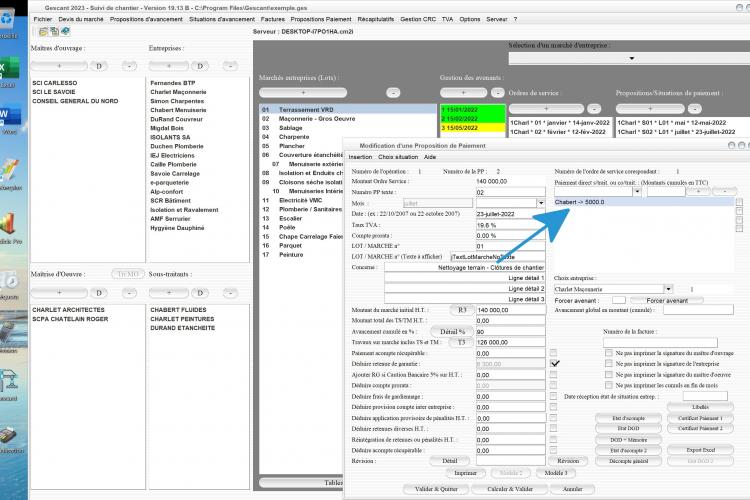Open the Sélection d'un marché d'entreprise dropdown
This screenshot has width=750, height=500.
click(x=631, y=58)
